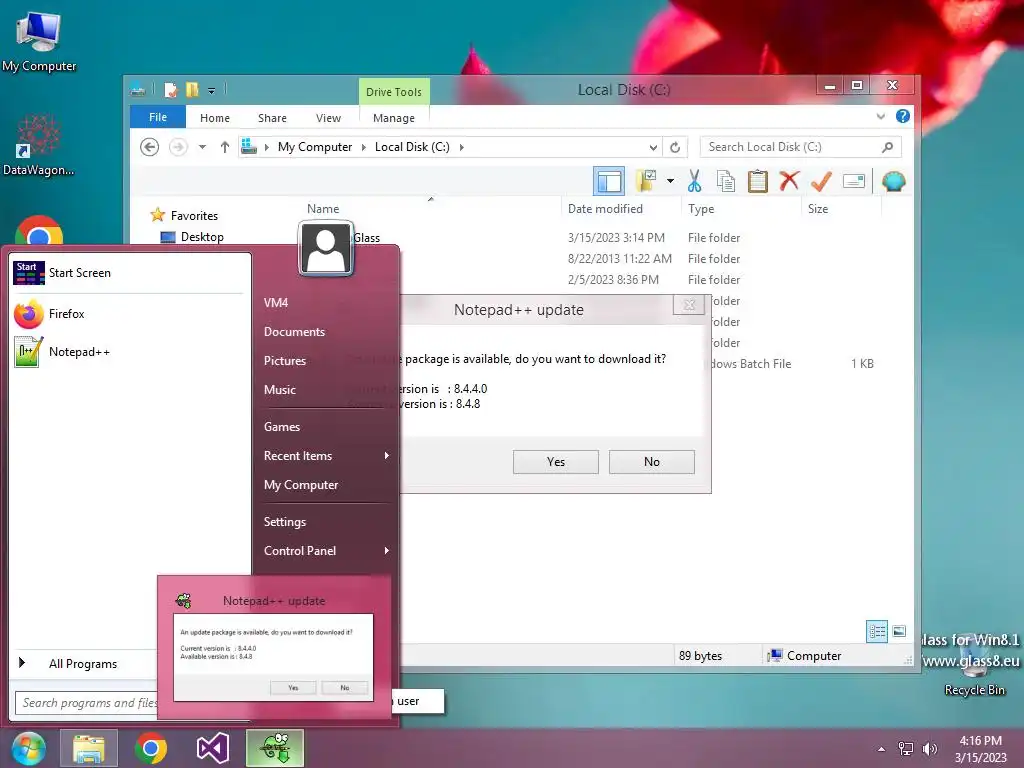Screen dimensions: 1024x768
Task: Open Pictures from the Start menu
Action: click(x=285, y=360)
